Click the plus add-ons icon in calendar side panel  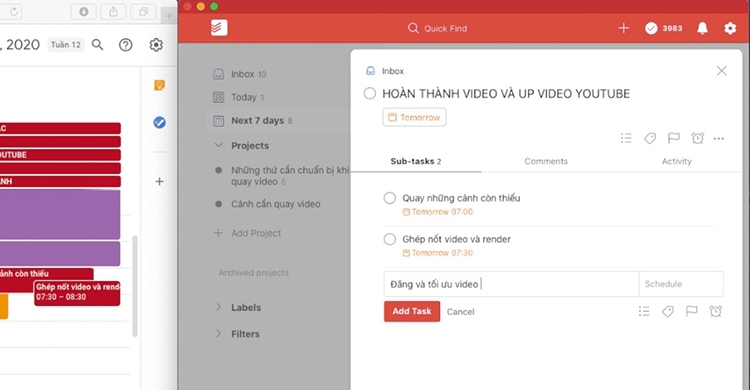click(x=159, y=181)
